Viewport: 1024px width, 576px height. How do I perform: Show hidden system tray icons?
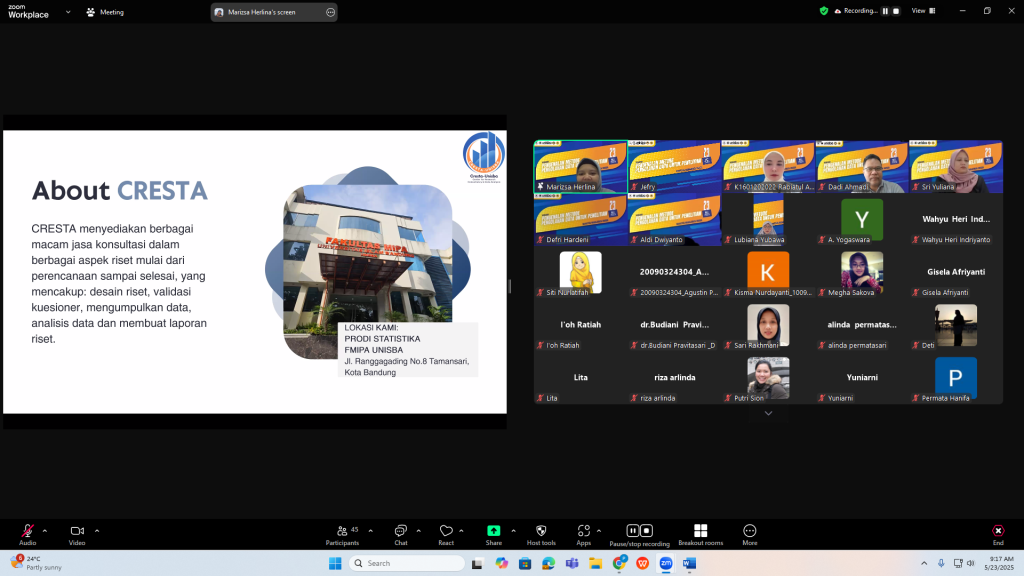[923, 563]
